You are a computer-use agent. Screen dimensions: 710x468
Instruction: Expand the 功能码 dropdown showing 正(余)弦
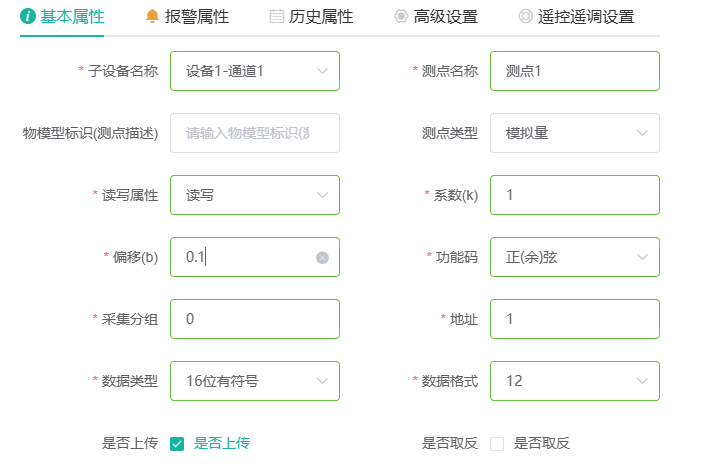[x=575, y=257]
